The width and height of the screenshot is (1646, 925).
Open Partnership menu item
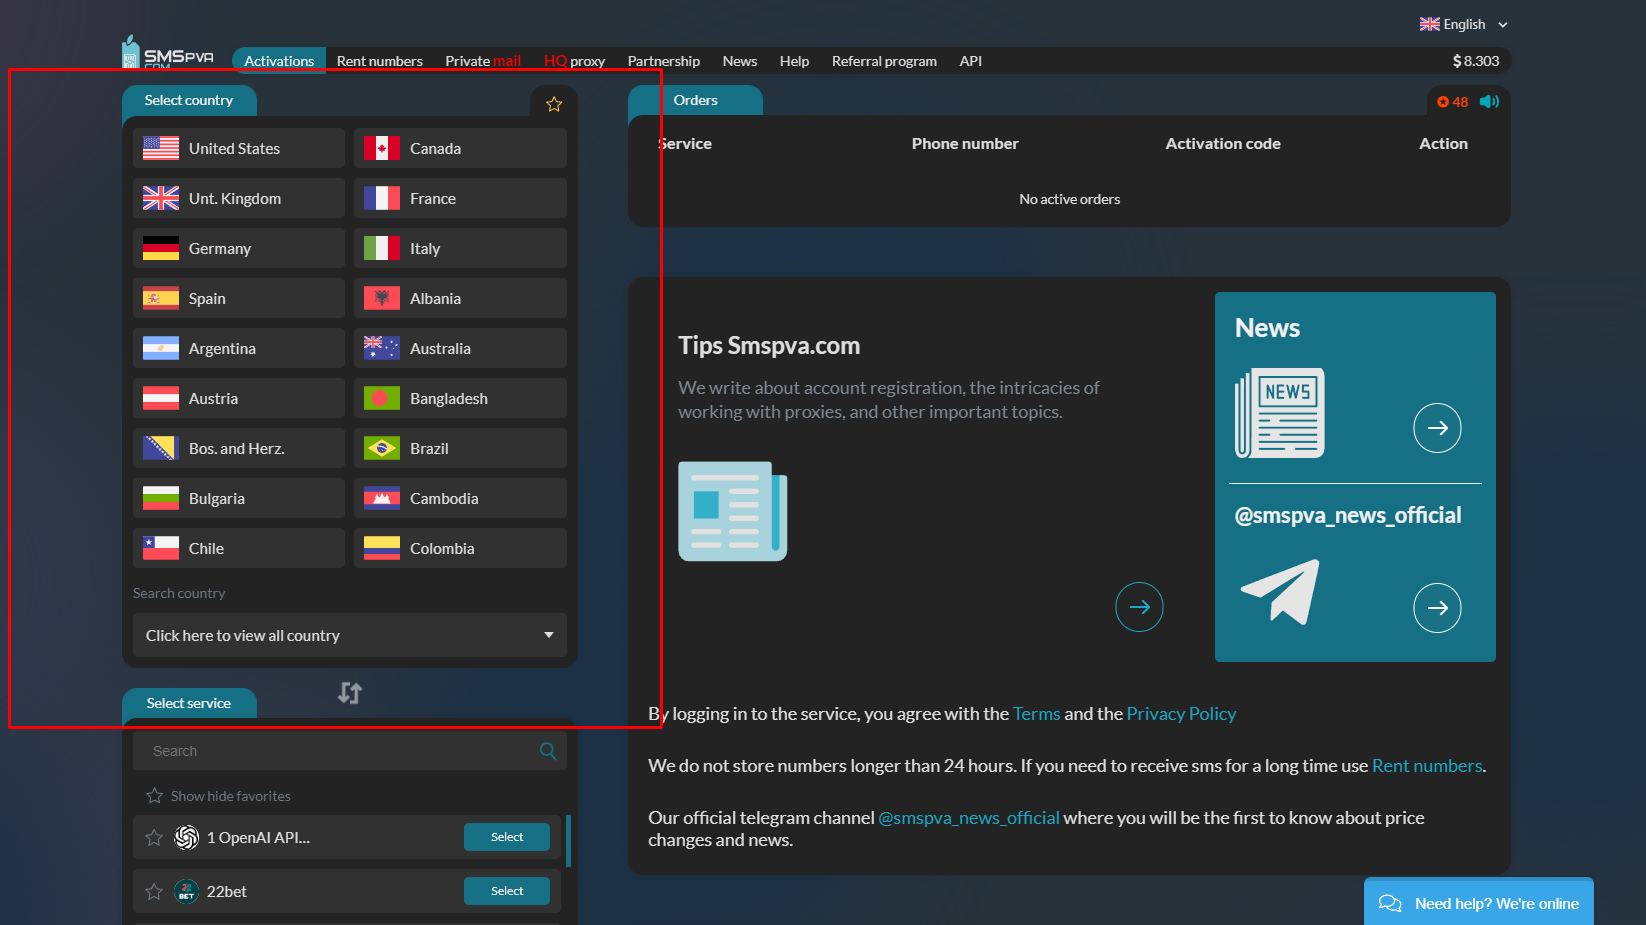click(664, 61)
